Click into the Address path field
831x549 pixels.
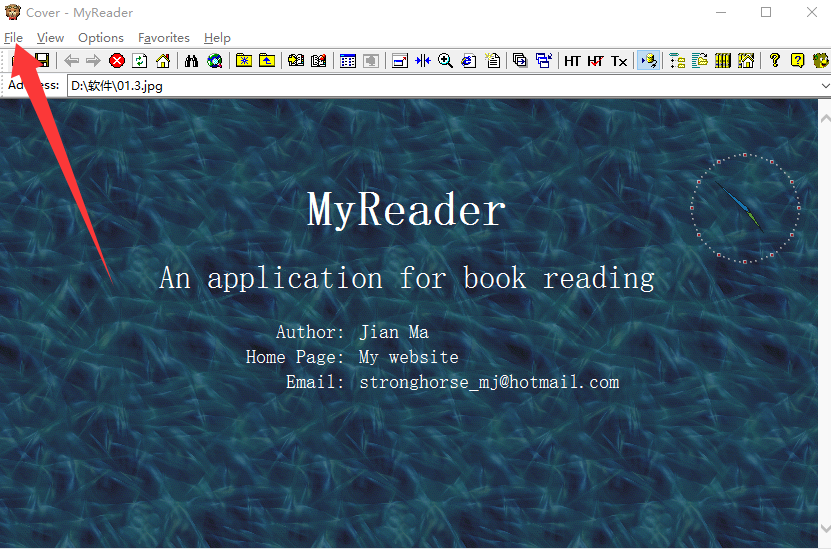tap(440, 86)
